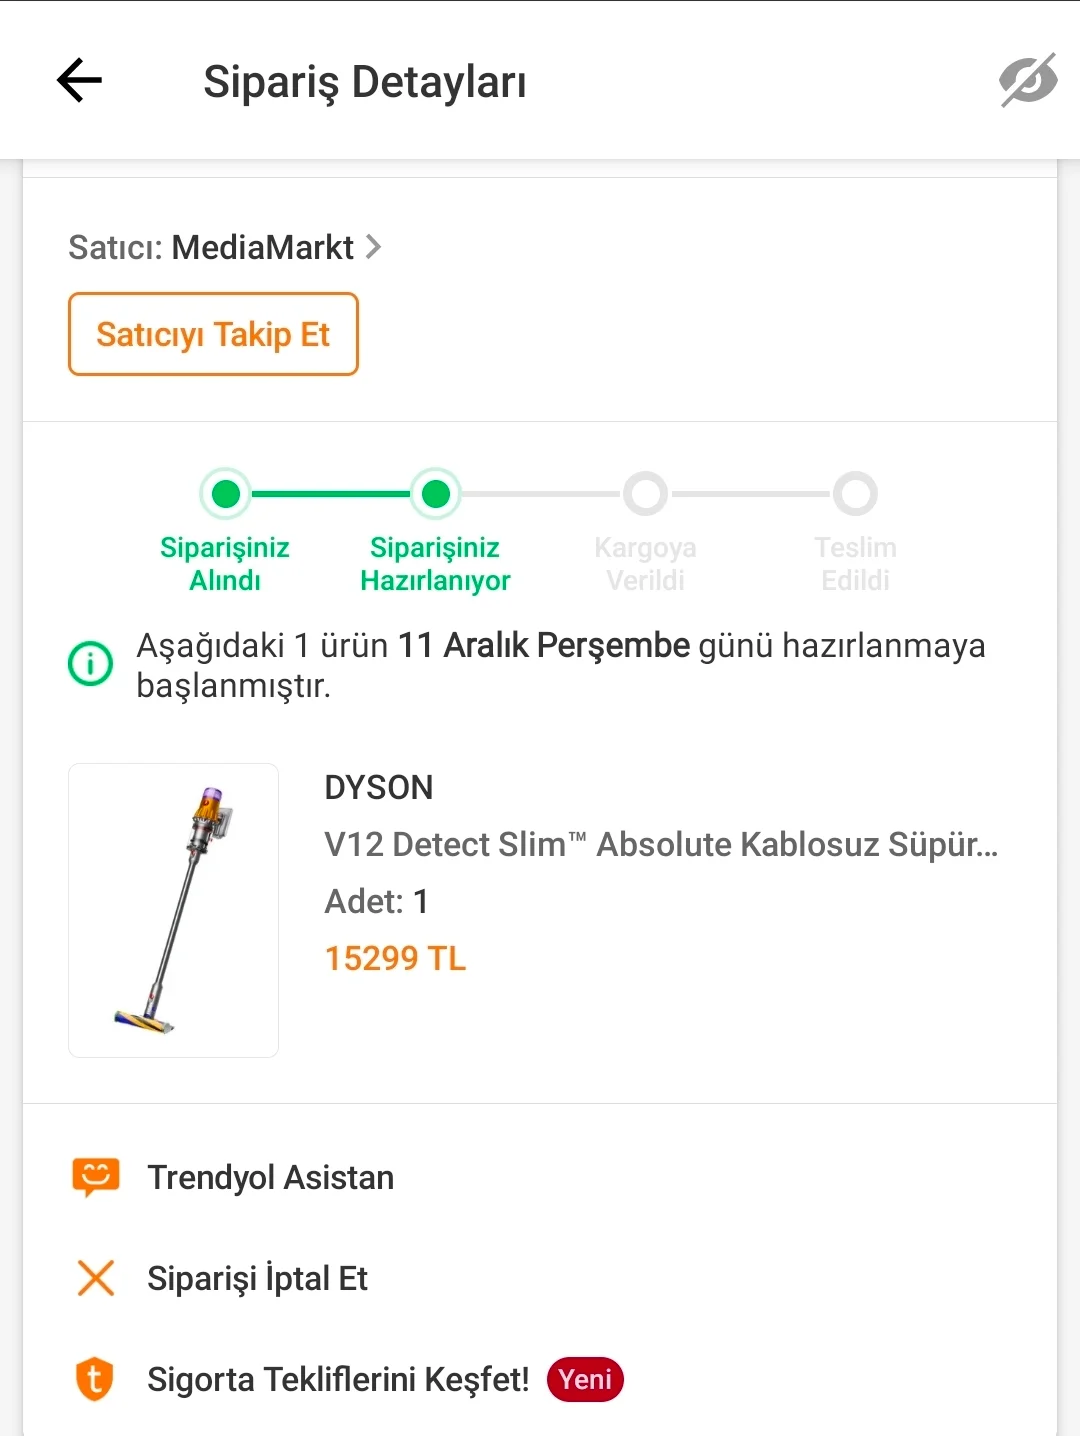Open Trendyol Asistan menu entry
The width and height of the screenshot is (1080, 1436).
pos(270,1178)
